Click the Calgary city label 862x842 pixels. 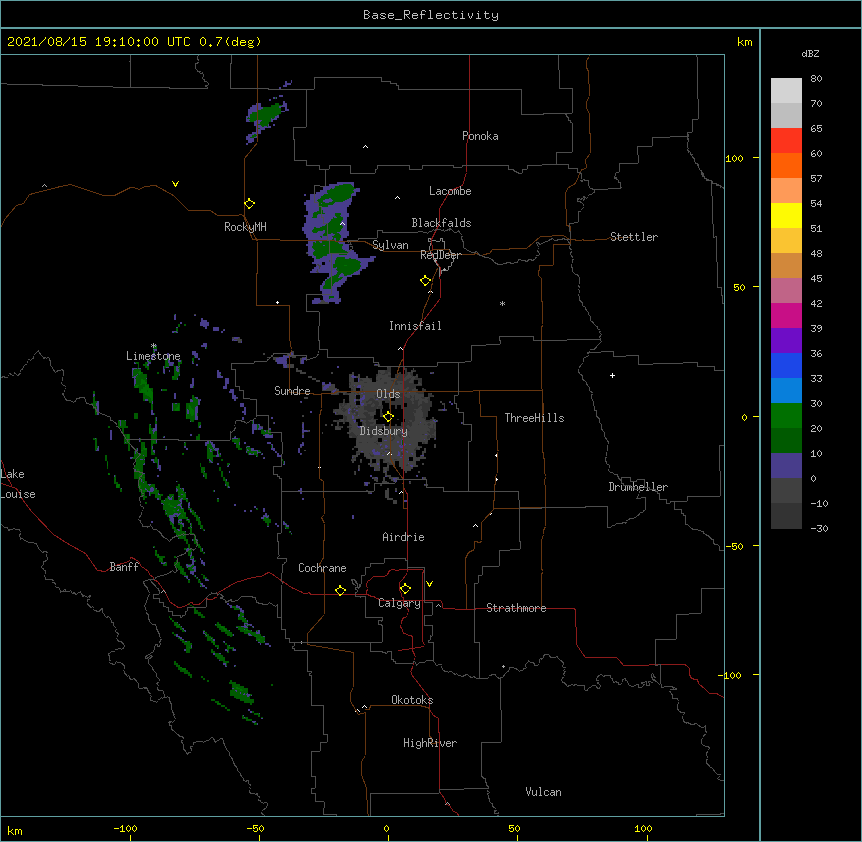click(399, 603)
